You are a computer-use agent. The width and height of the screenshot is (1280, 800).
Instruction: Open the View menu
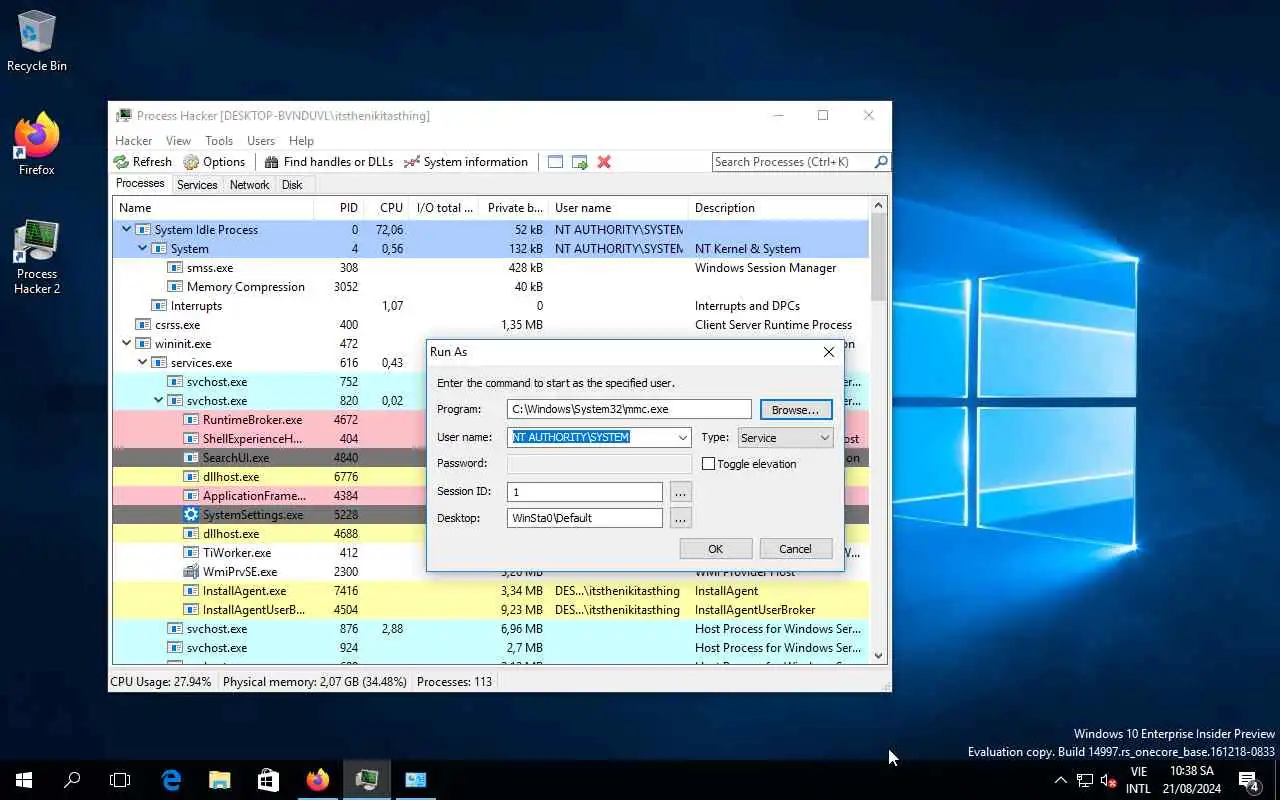[178, 141]
